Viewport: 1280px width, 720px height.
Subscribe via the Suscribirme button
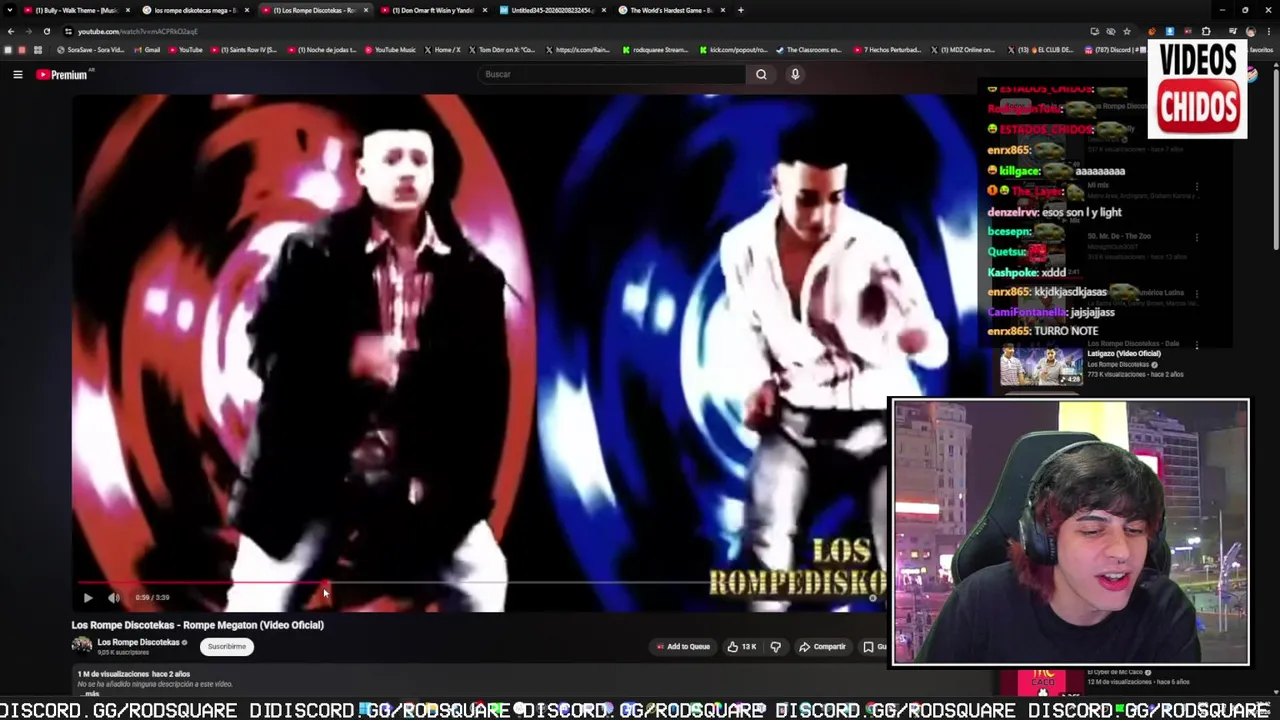[x=226, y=647]
